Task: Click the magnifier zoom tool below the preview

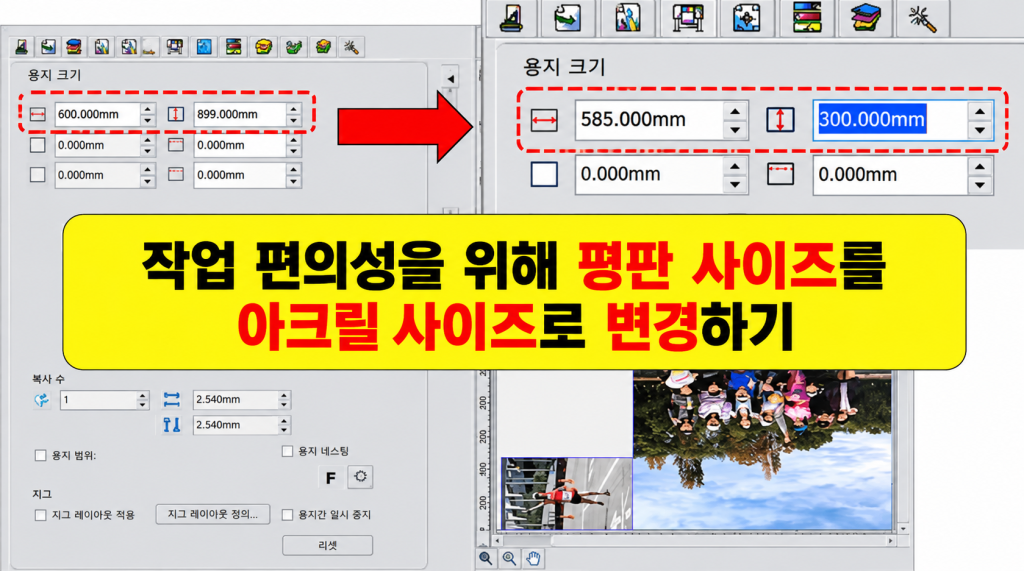Action: pyautogui.click(x=485, y=558)
